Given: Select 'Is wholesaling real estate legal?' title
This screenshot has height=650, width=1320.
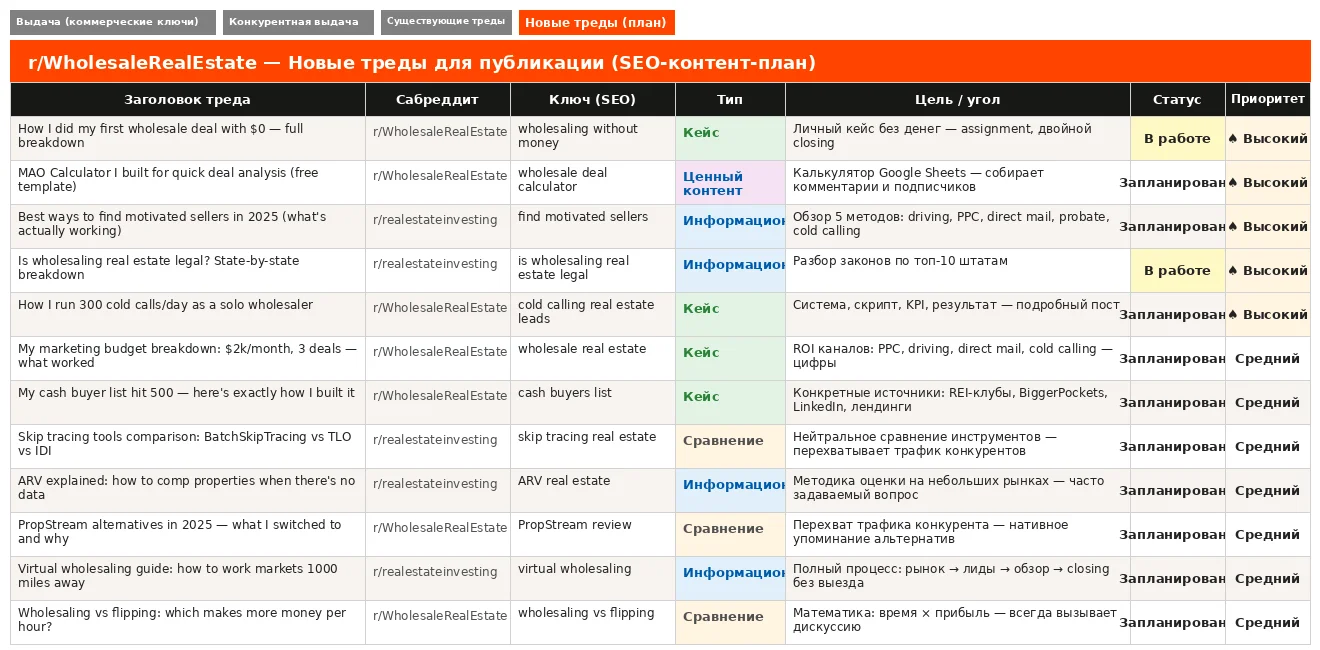Looking at the screenshot, I should tap(188, 268).
